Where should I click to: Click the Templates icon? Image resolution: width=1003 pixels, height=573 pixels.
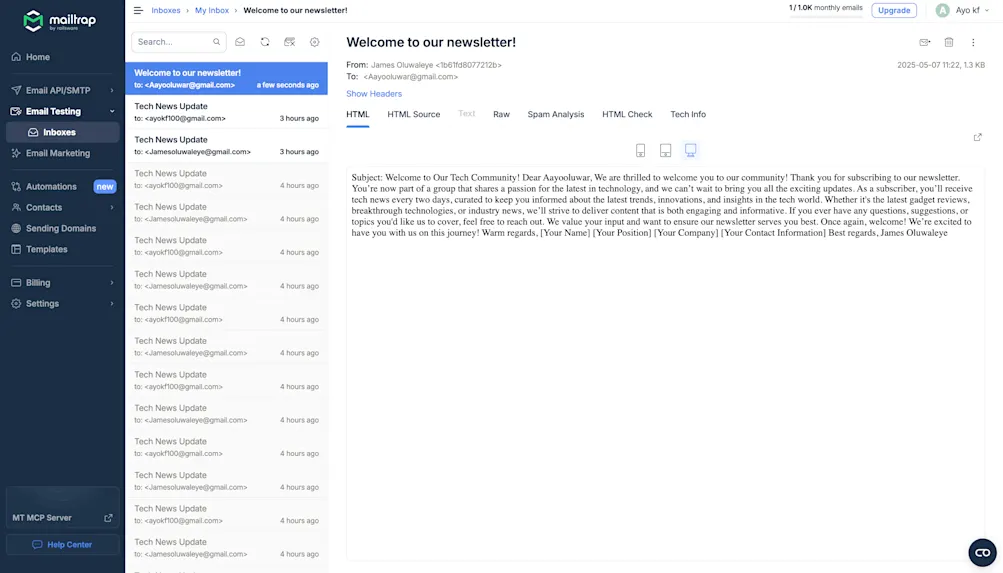pos(16,249)
